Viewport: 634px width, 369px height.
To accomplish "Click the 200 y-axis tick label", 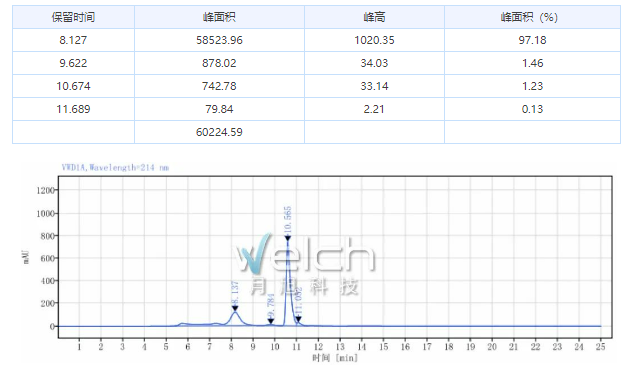I will tap(47, 304).
